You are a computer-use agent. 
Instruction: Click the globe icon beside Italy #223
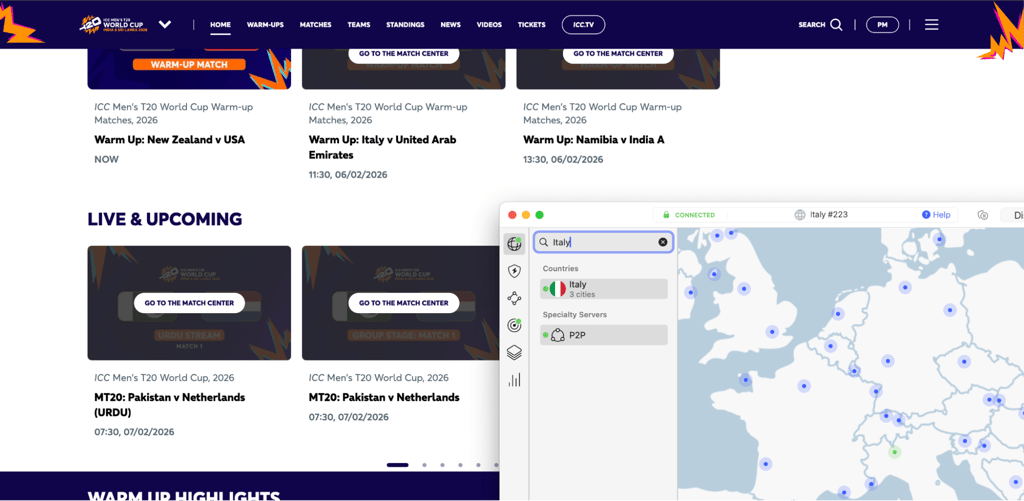799,215
